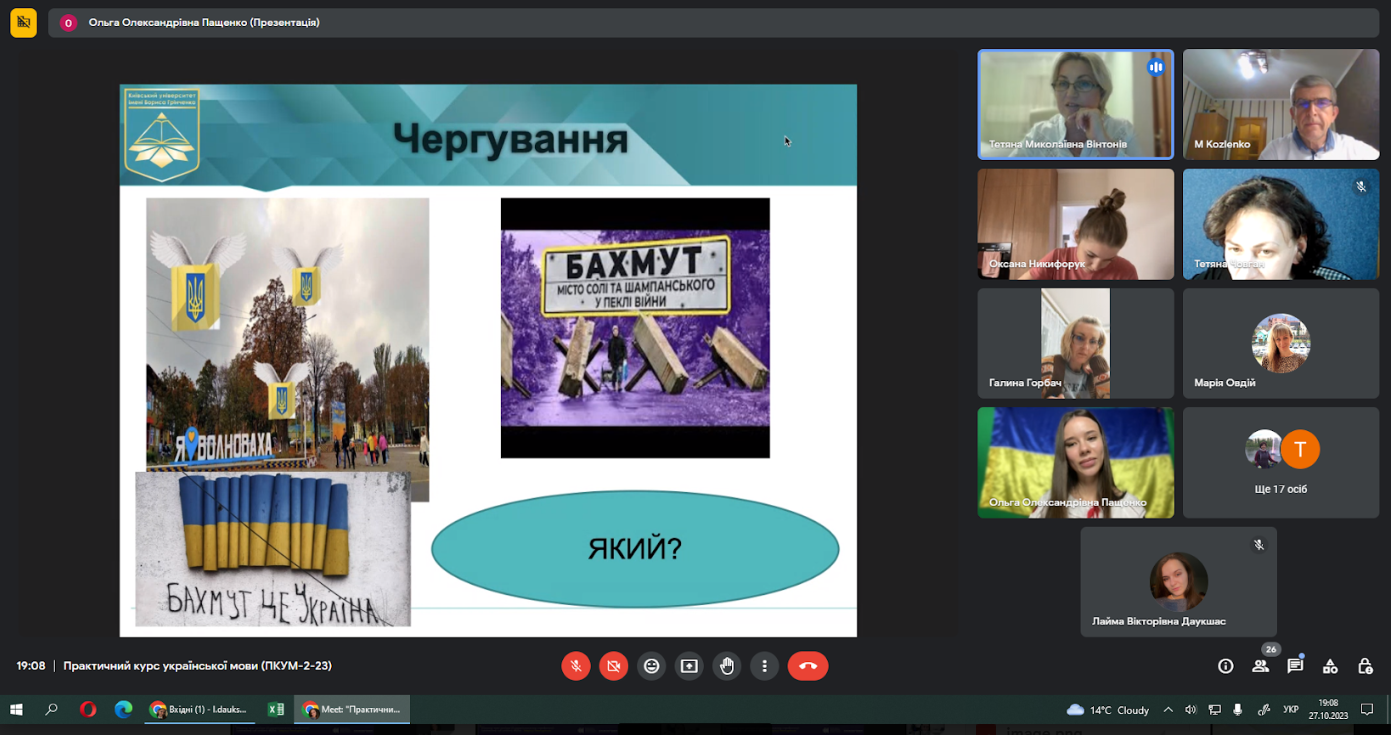Raise hand in the meeting
The image size is (1391, 735).
tap(727, 666)
